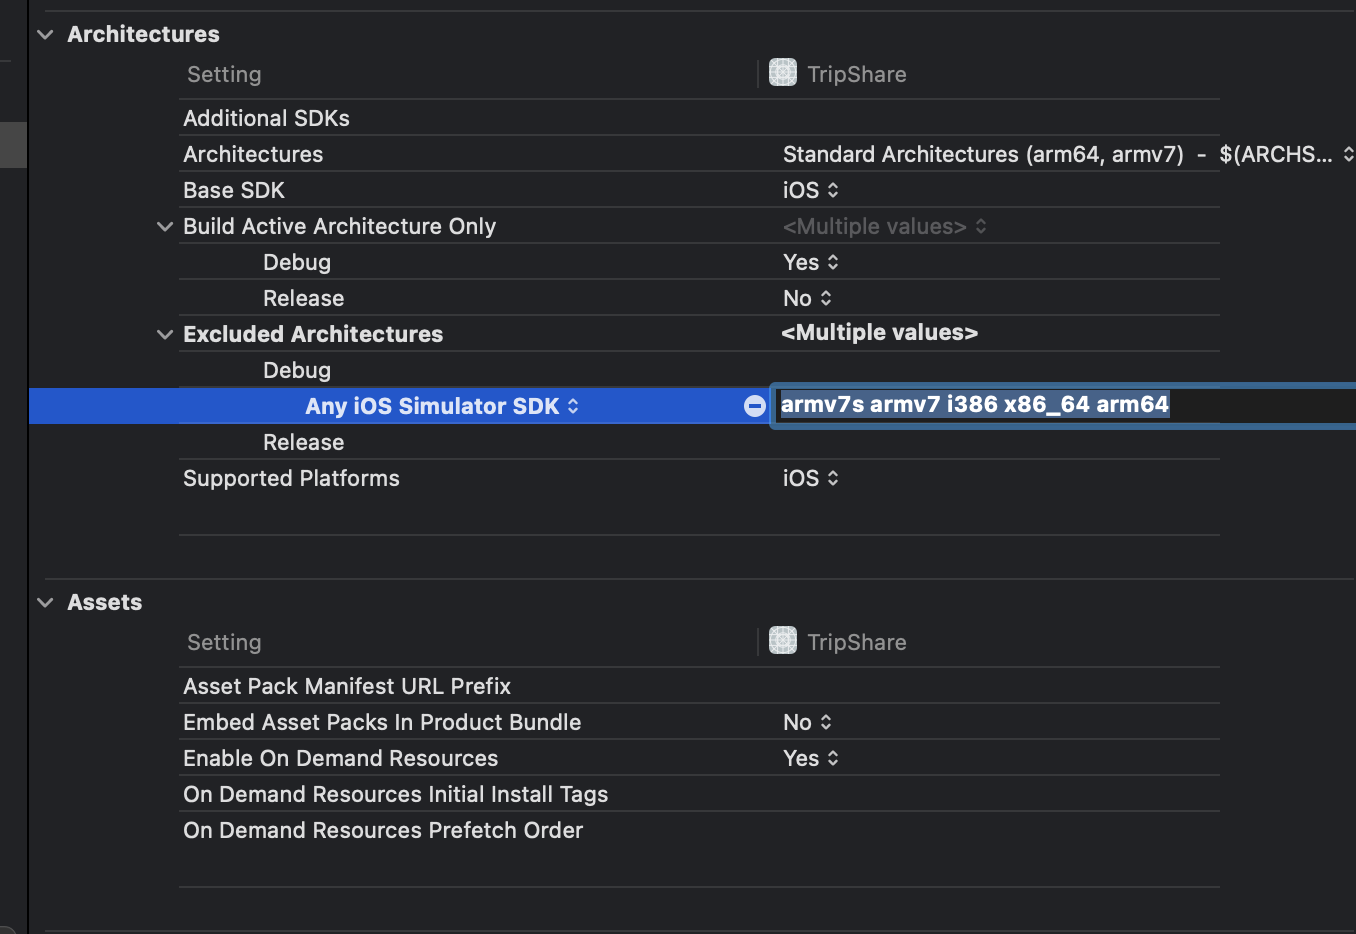Collapse the Architectures section
This screenshot has width=1356, height=934.
pos(45,34)
